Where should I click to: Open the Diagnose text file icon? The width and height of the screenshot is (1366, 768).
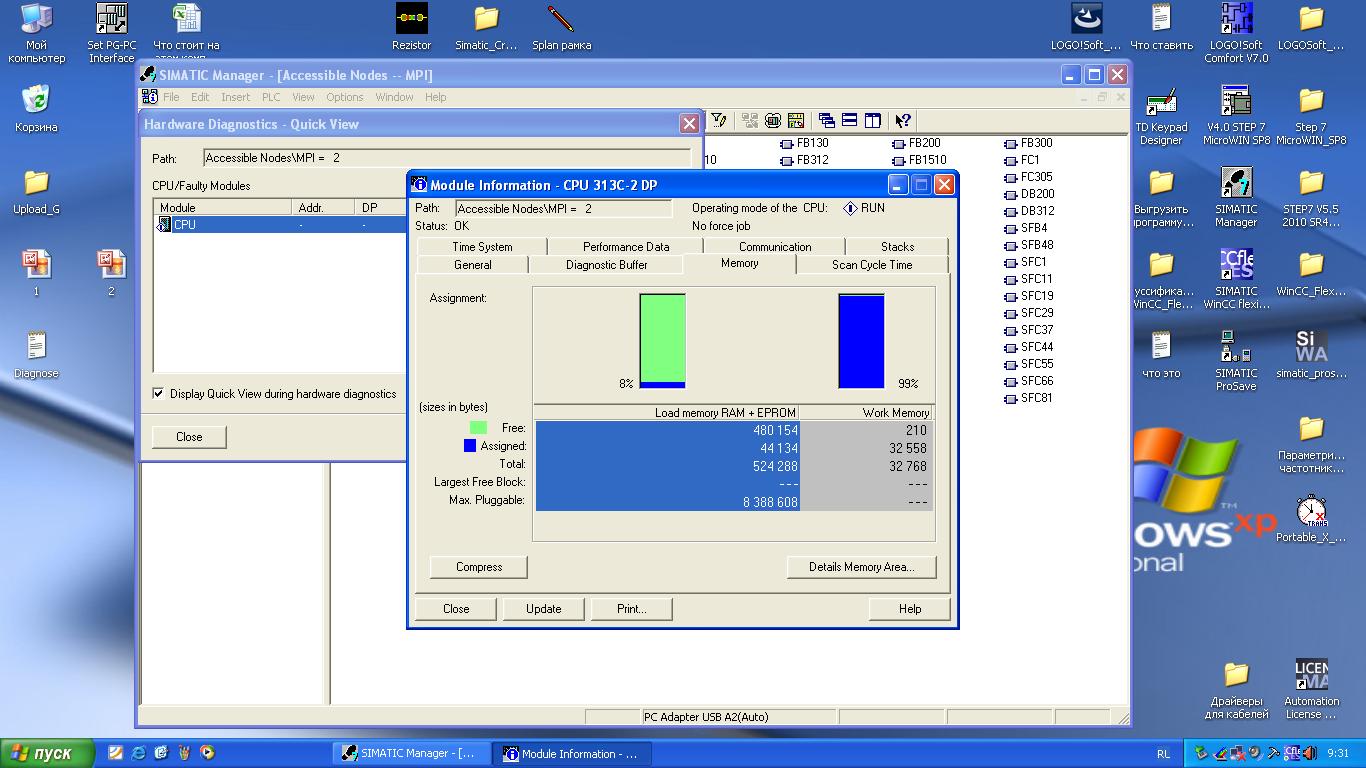(x=36, y=355)
